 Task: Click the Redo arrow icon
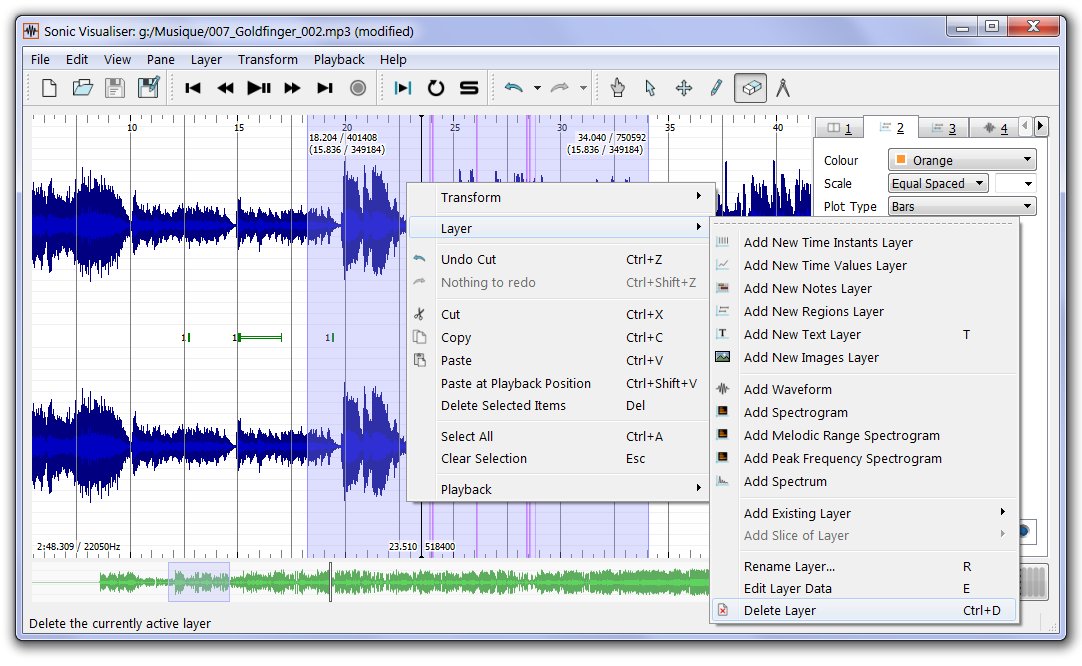(x=559, y=88)
